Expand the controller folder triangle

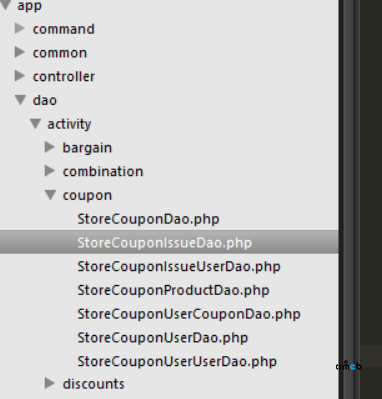[20, 76]
